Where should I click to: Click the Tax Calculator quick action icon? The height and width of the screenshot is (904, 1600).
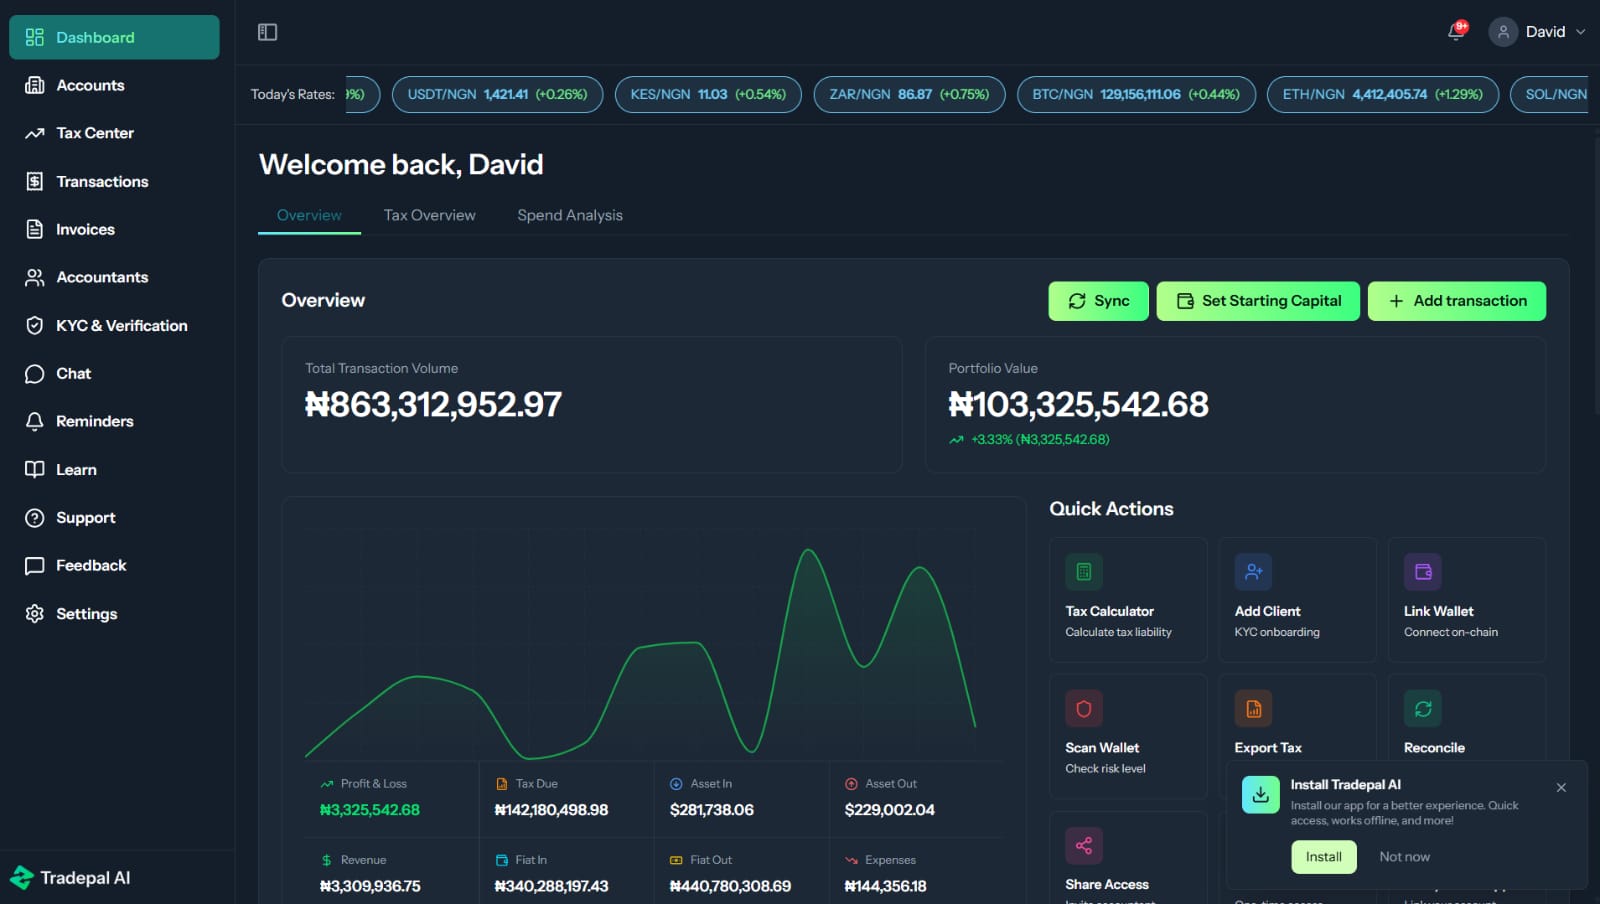[1083, 572]
